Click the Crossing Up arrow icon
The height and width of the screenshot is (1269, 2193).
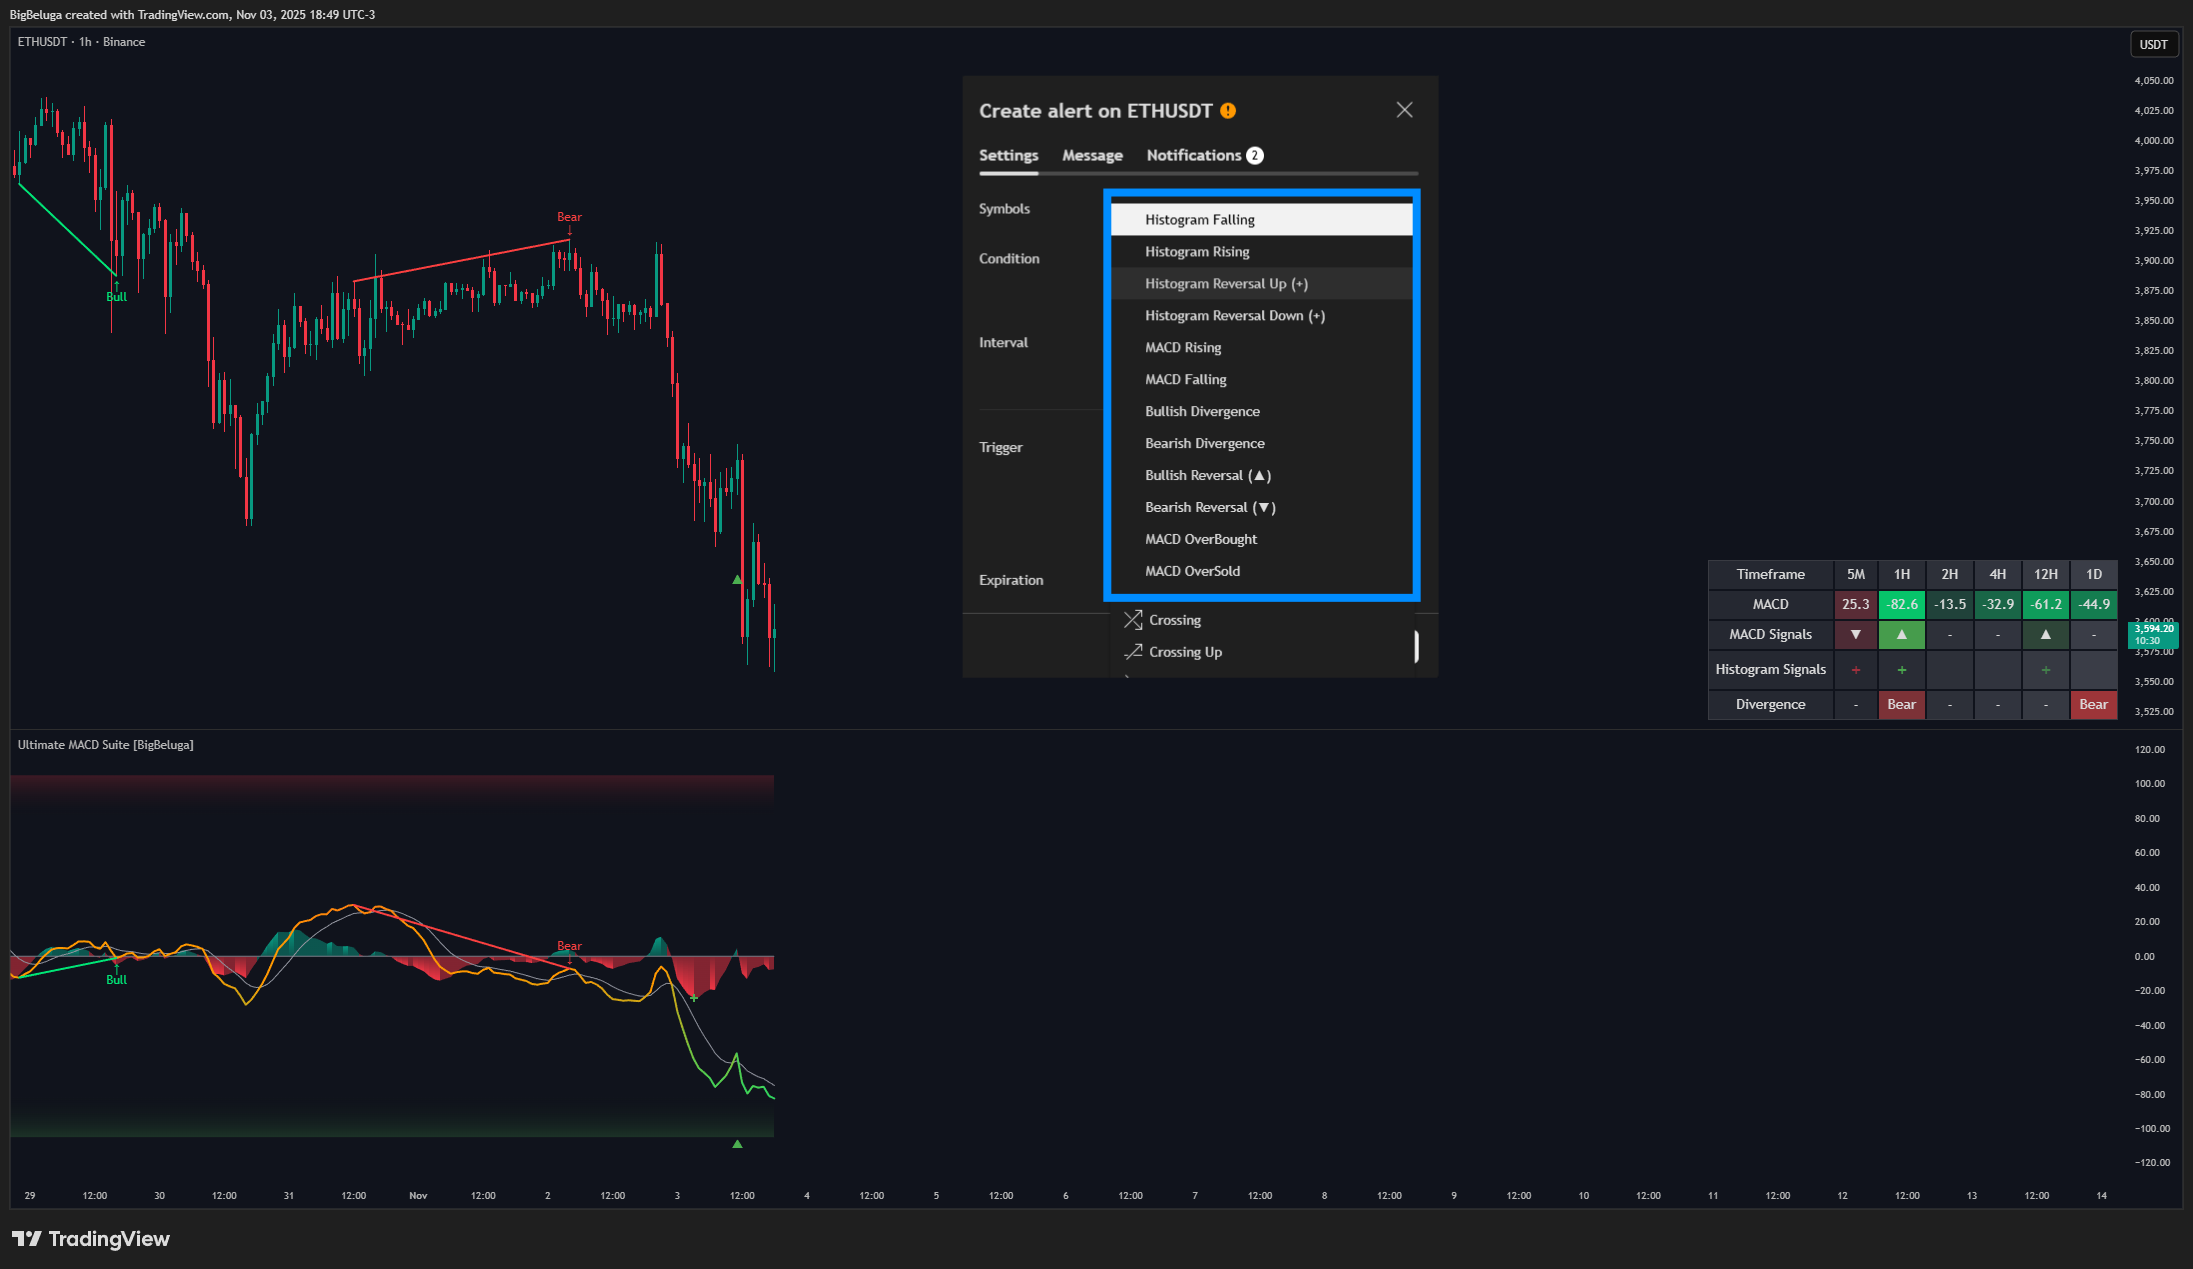[1133, 652]
